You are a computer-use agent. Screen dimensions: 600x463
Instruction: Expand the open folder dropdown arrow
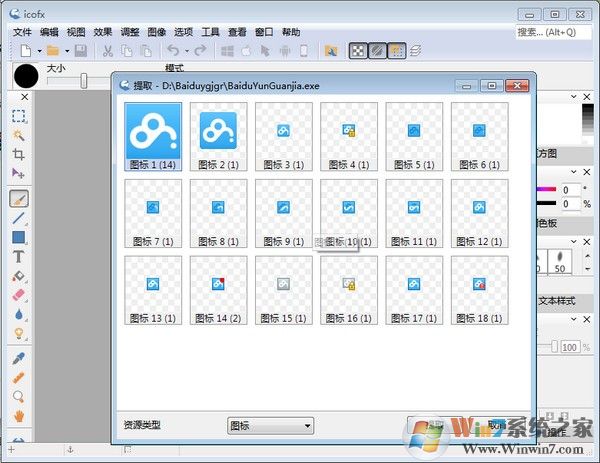click(66, 50)
